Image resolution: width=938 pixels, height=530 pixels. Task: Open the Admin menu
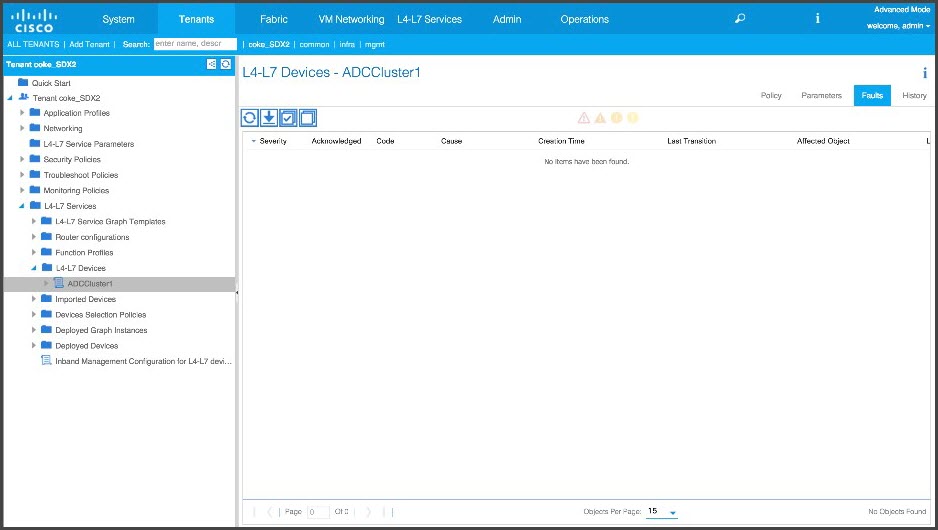(x=507, y=19)
